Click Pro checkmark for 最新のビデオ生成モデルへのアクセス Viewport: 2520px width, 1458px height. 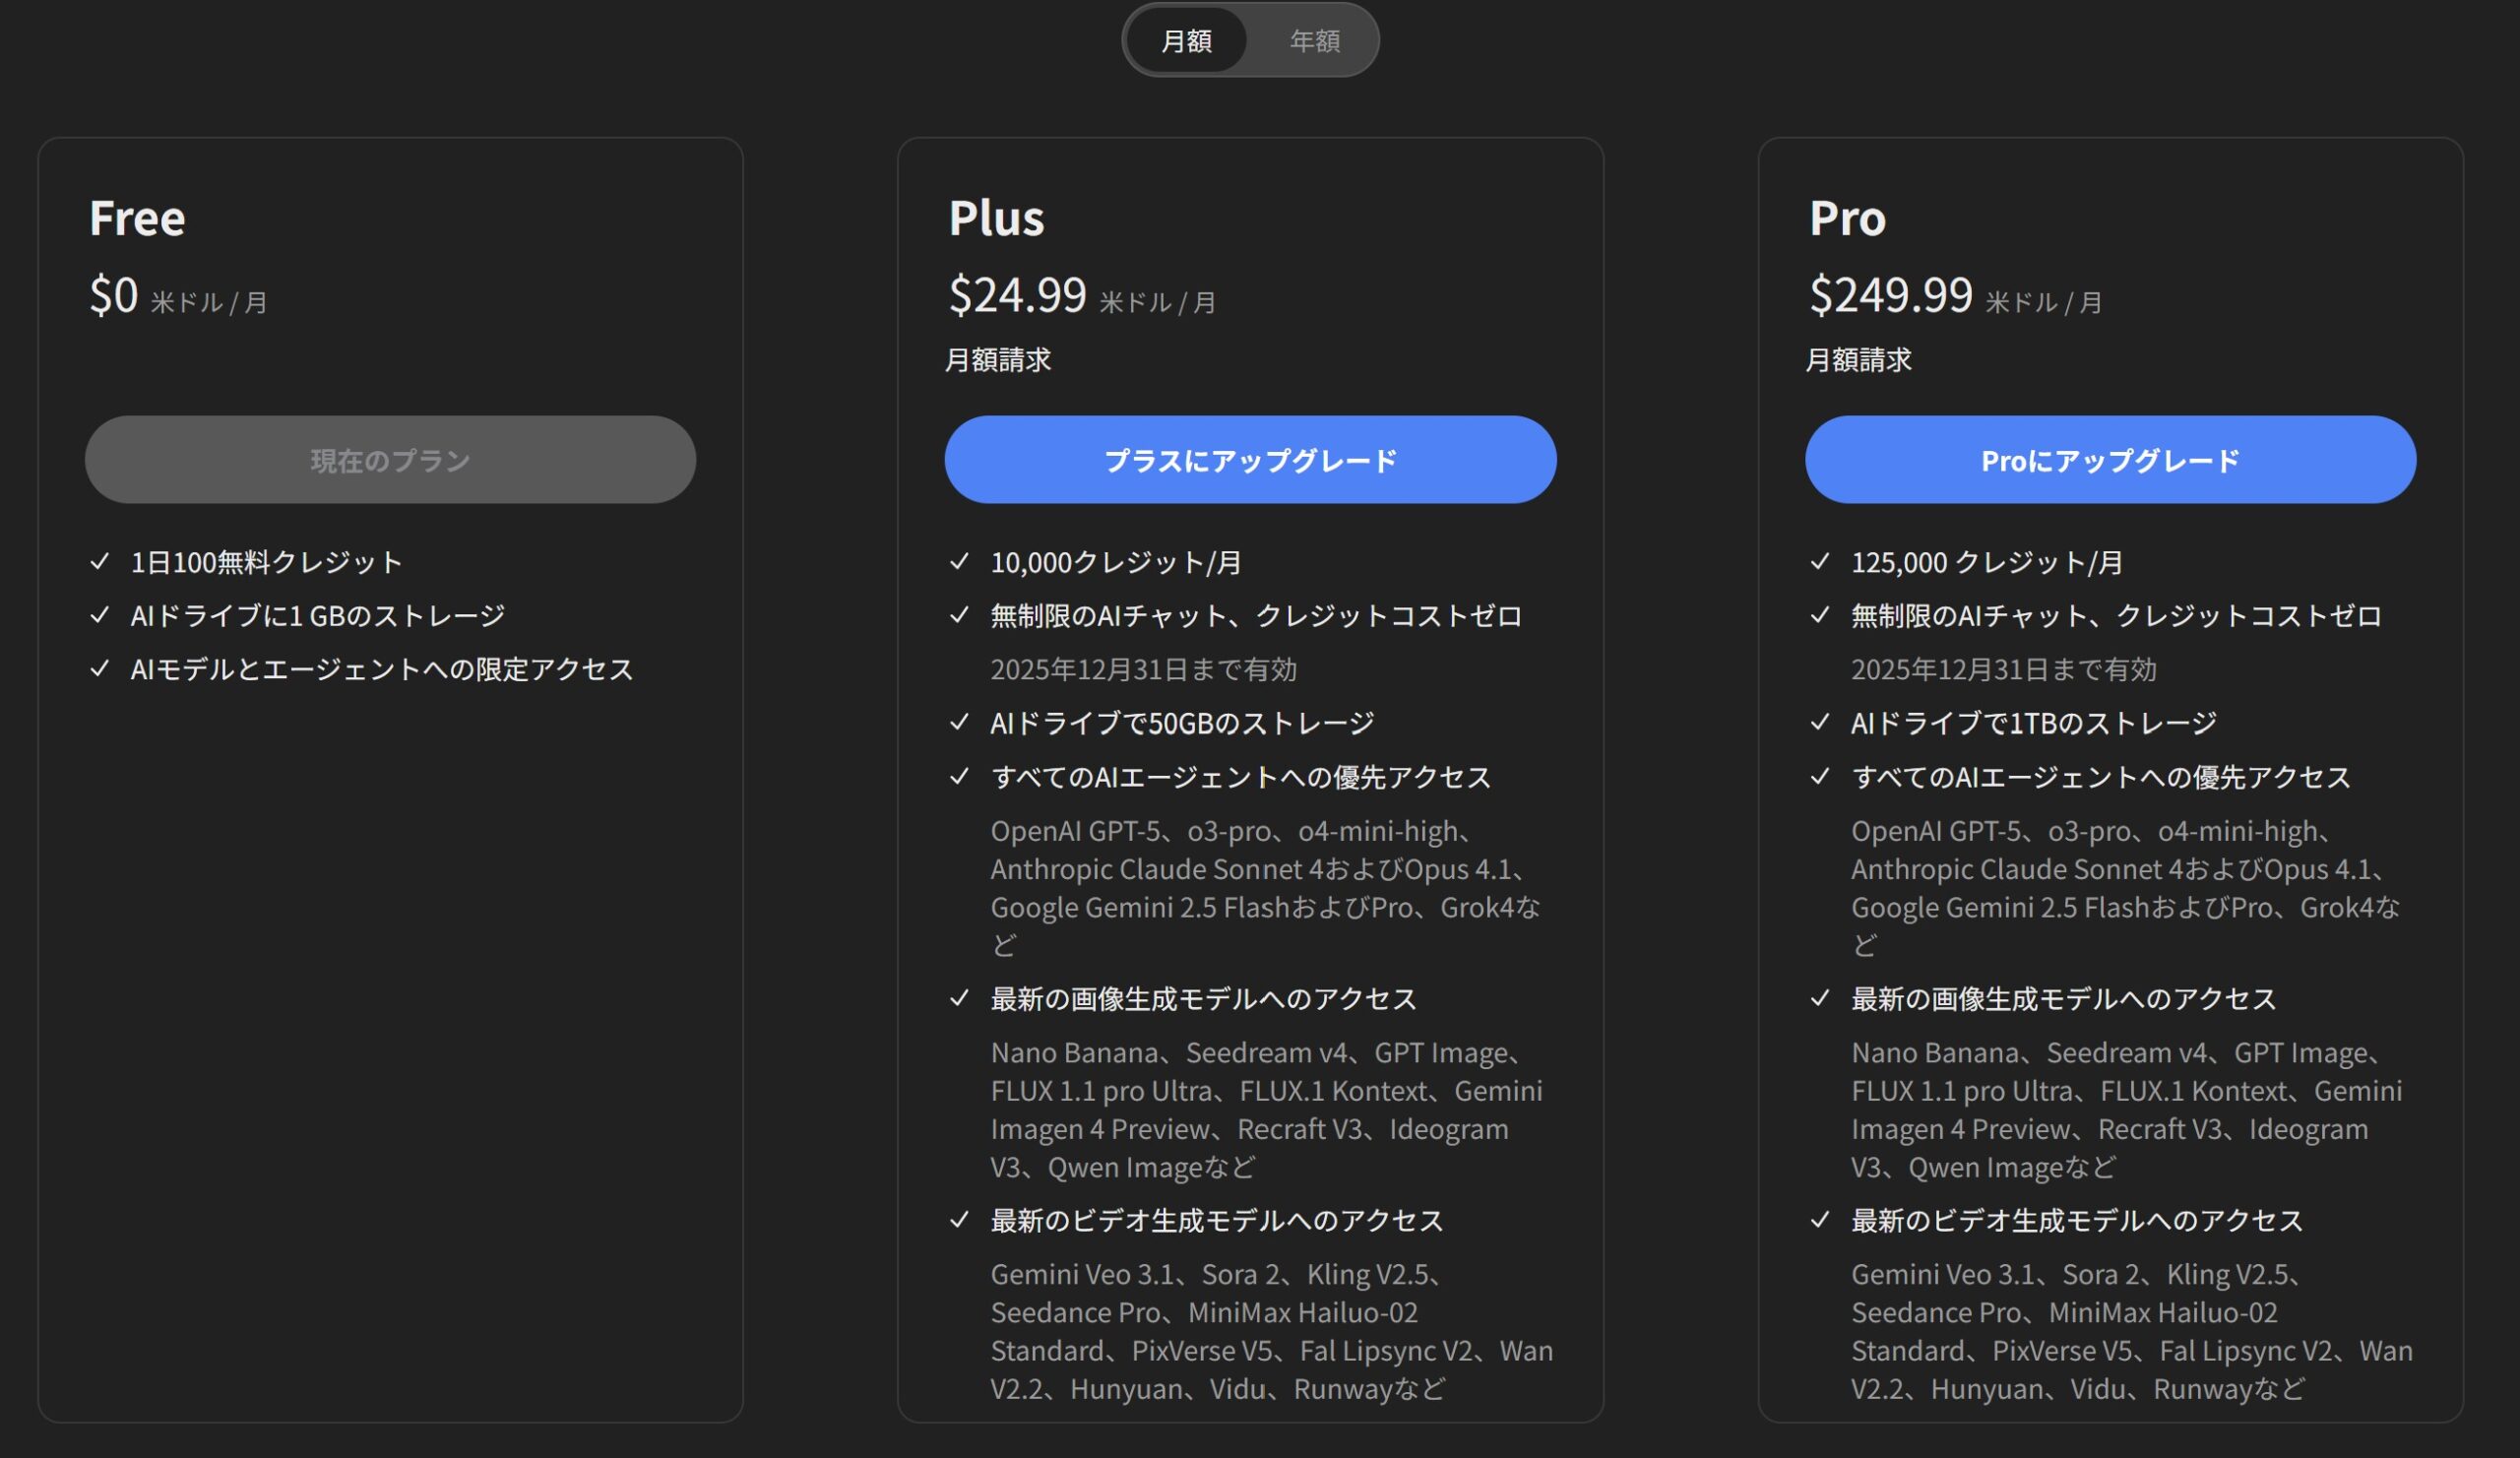(1819, 1220)
